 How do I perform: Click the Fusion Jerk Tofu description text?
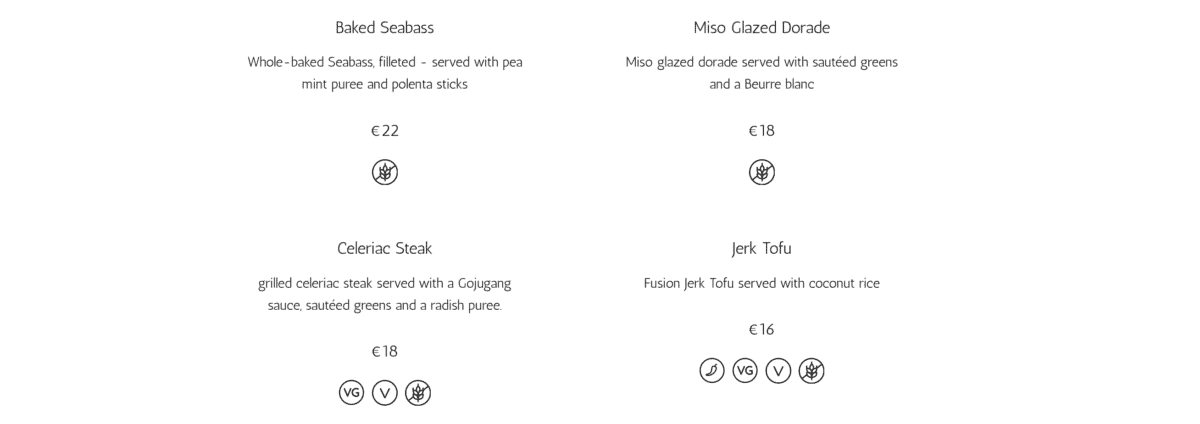[x=762, y=284]
